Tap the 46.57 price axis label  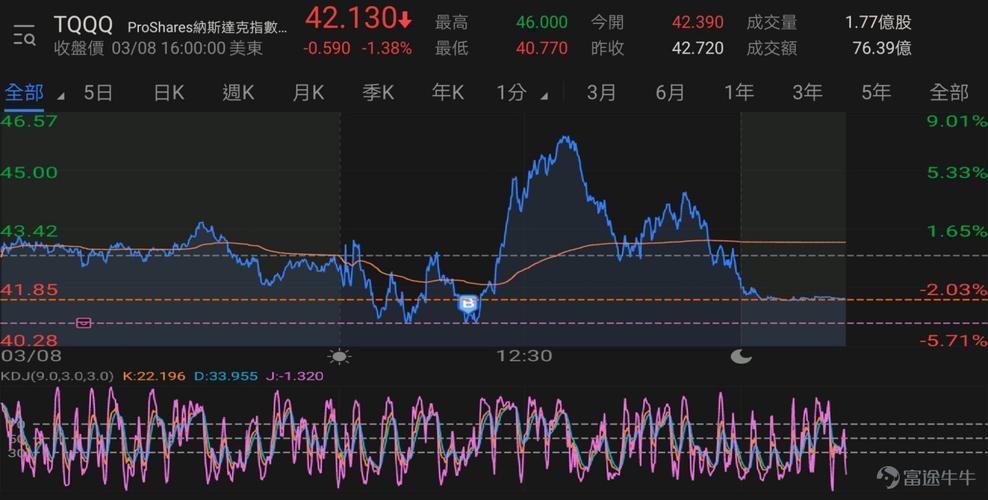tap(29, 121)
